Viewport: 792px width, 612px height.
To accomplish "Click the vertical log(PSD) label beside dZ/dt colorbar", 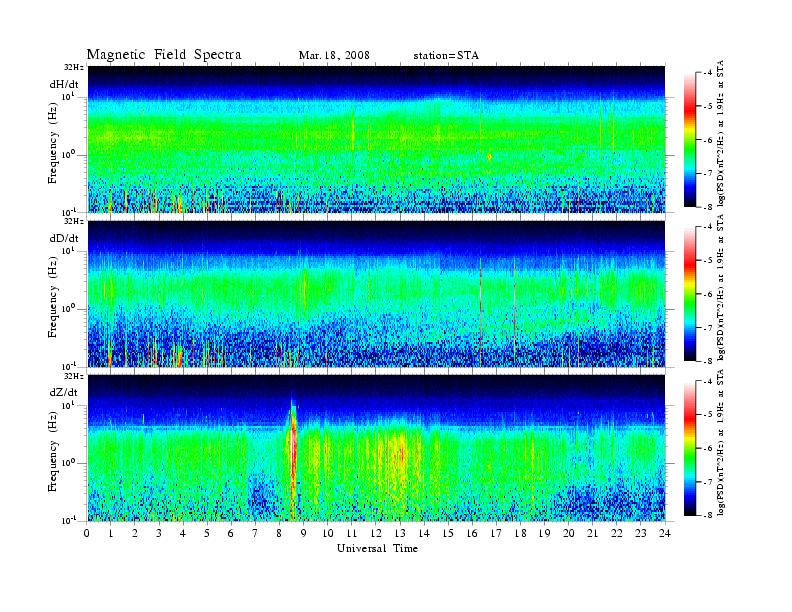I will pos(720,442).
